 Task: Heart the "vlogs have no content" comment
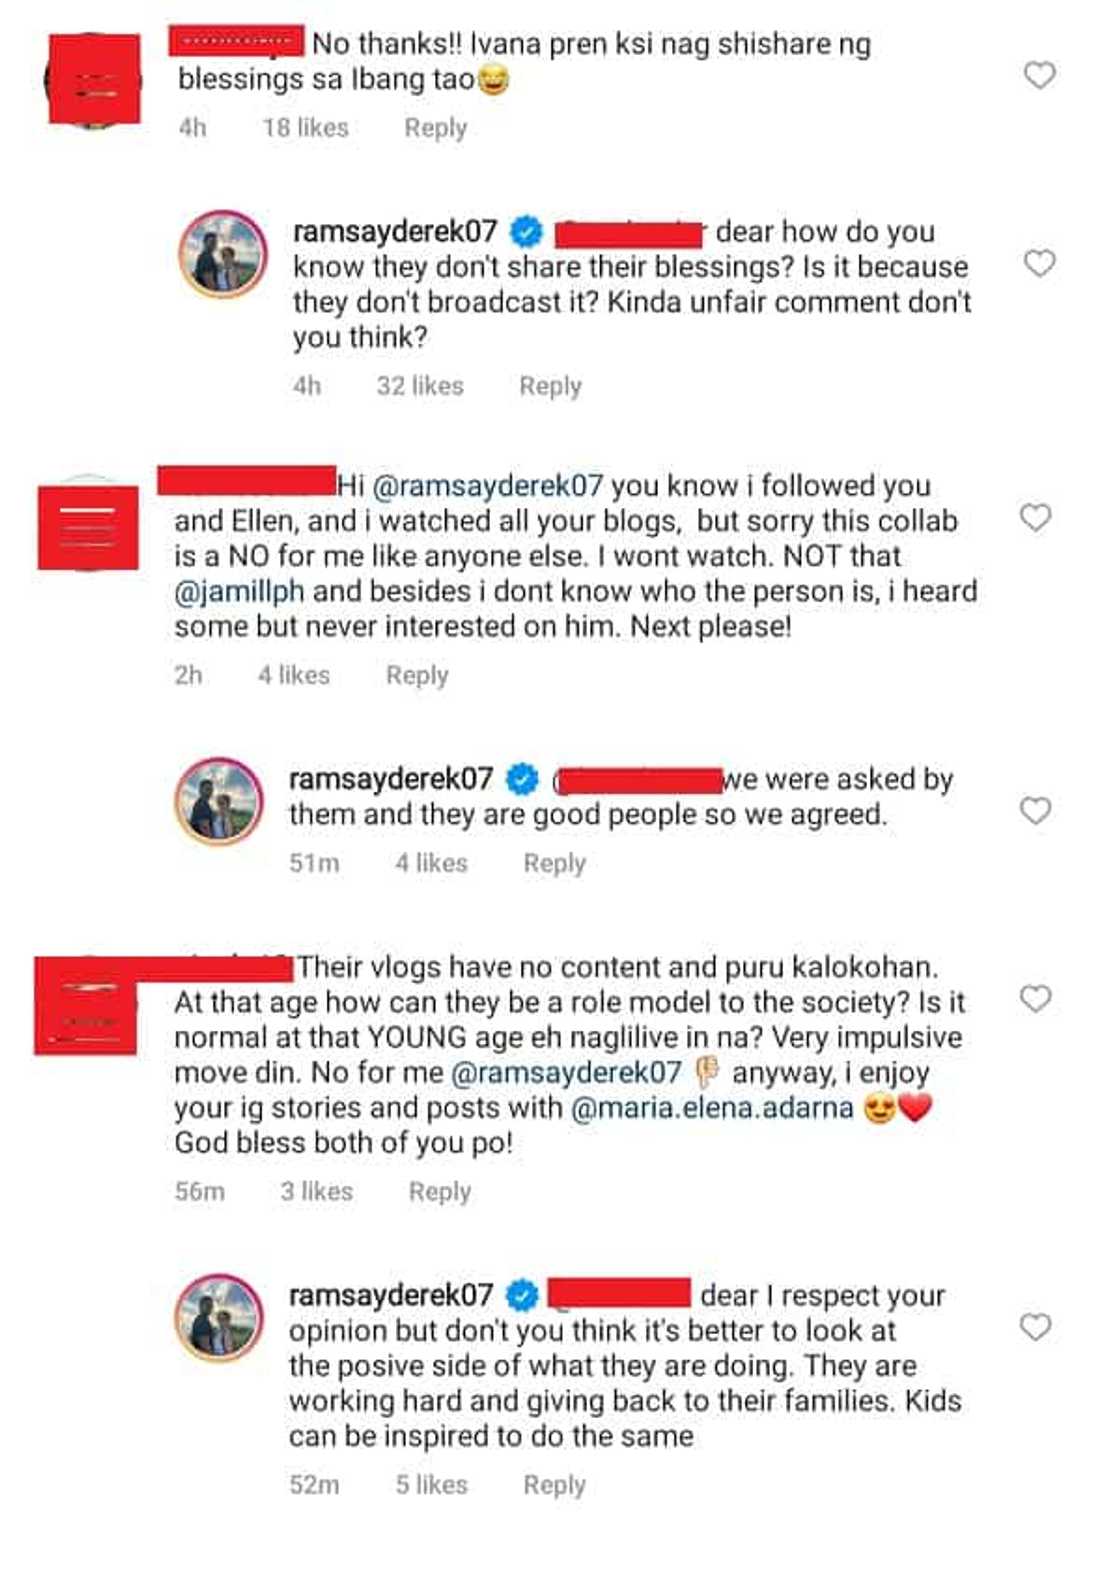click(1035, 998)
